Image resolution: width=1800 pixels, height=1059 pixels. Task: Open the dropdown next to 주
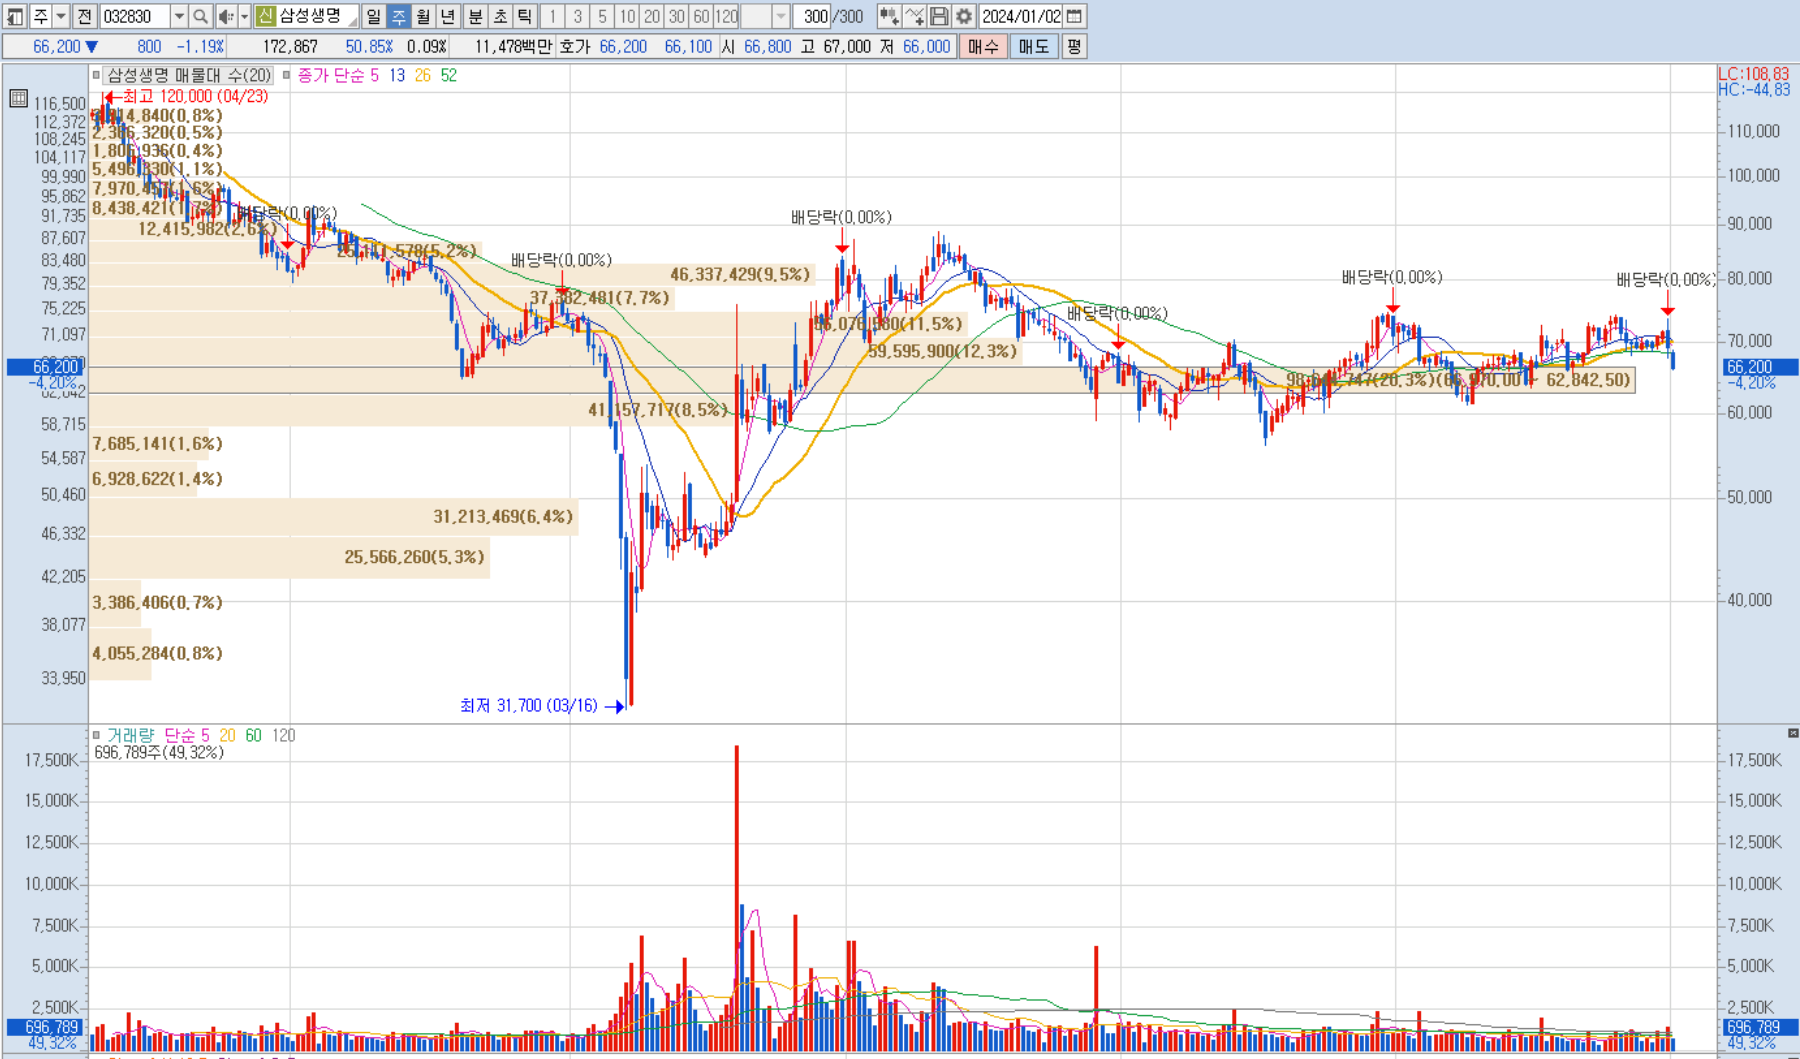point(61,16)
